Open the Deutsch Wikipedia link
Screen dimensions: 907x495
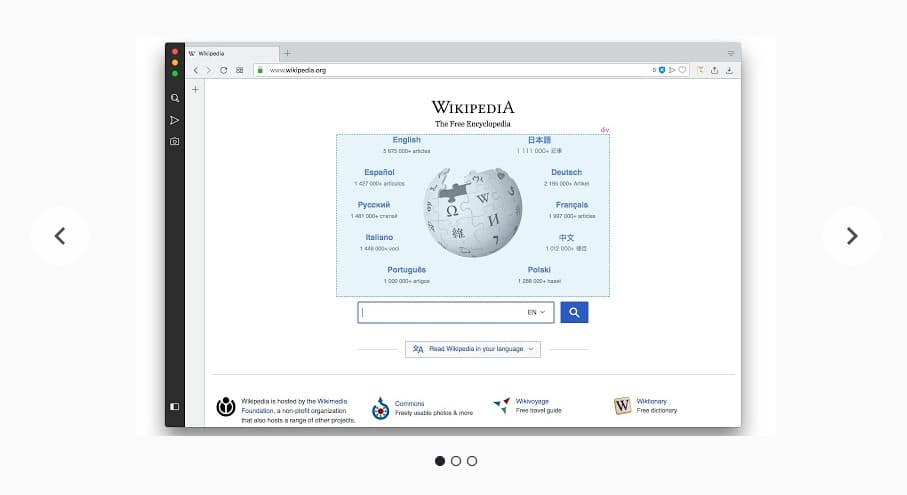coord(566,172)
